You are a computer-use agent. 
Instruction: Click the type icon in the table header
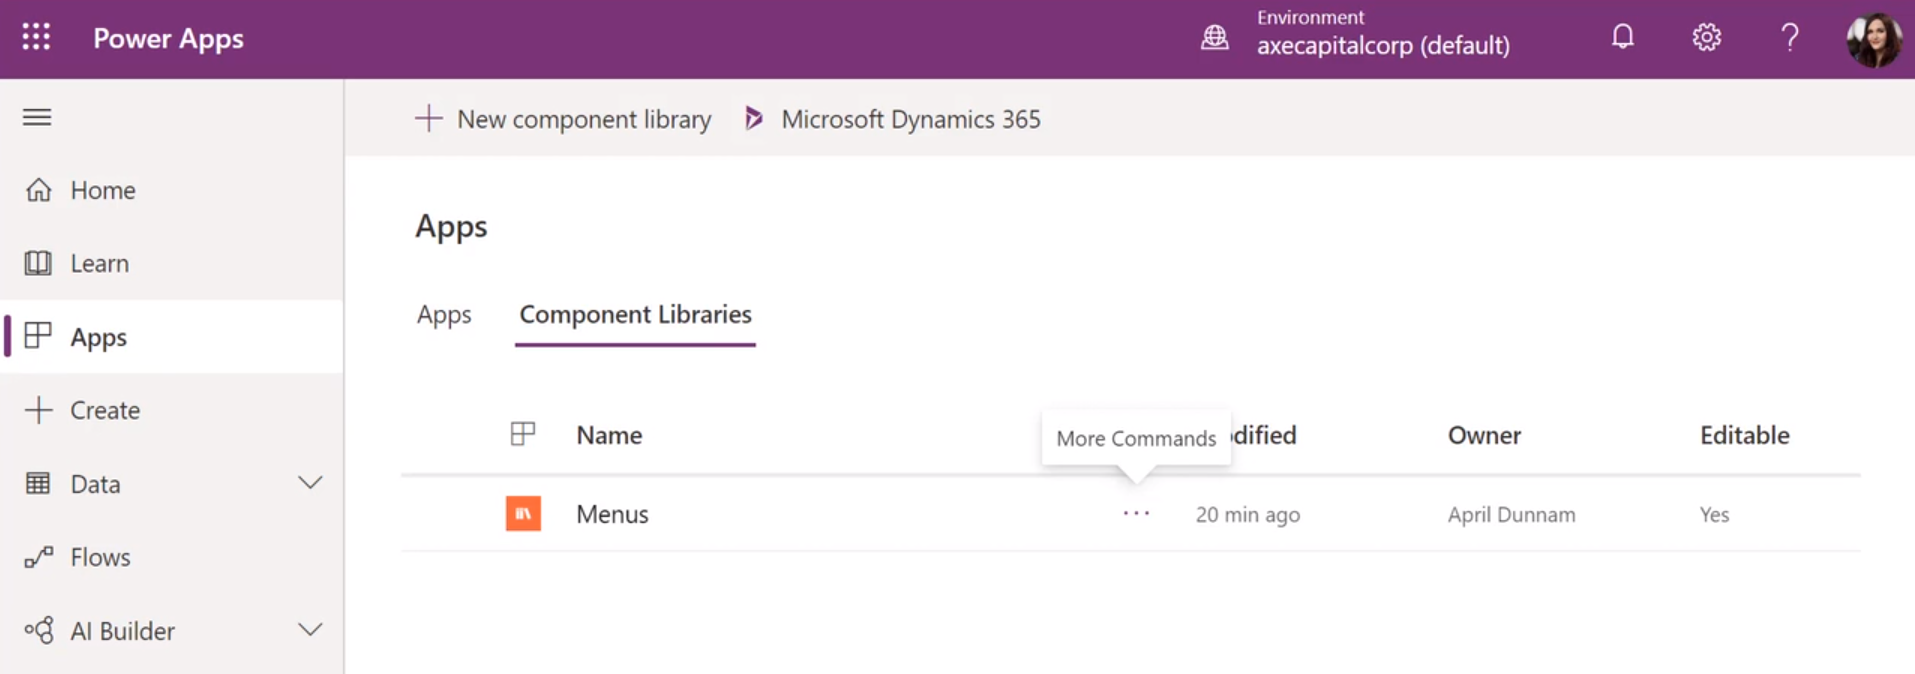click(523, 434)
